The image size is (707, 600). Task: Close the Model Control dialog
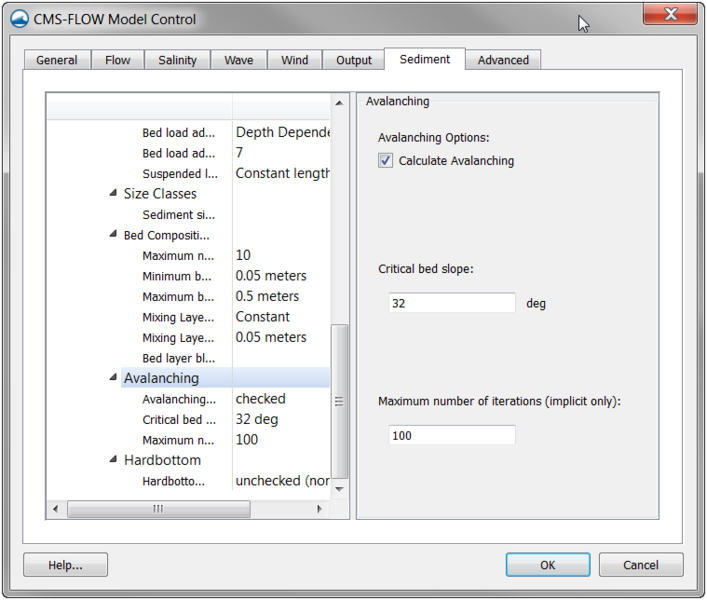point(670,14)
